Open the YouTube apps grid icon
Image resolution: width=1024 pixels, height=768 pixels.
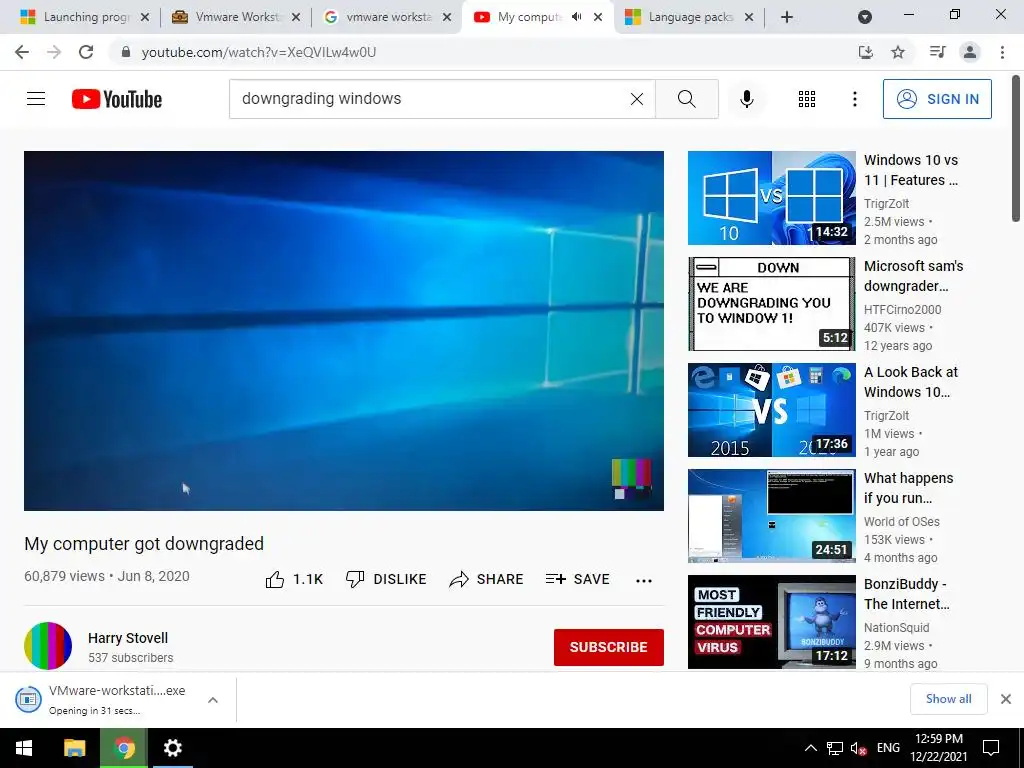[807, 99]
